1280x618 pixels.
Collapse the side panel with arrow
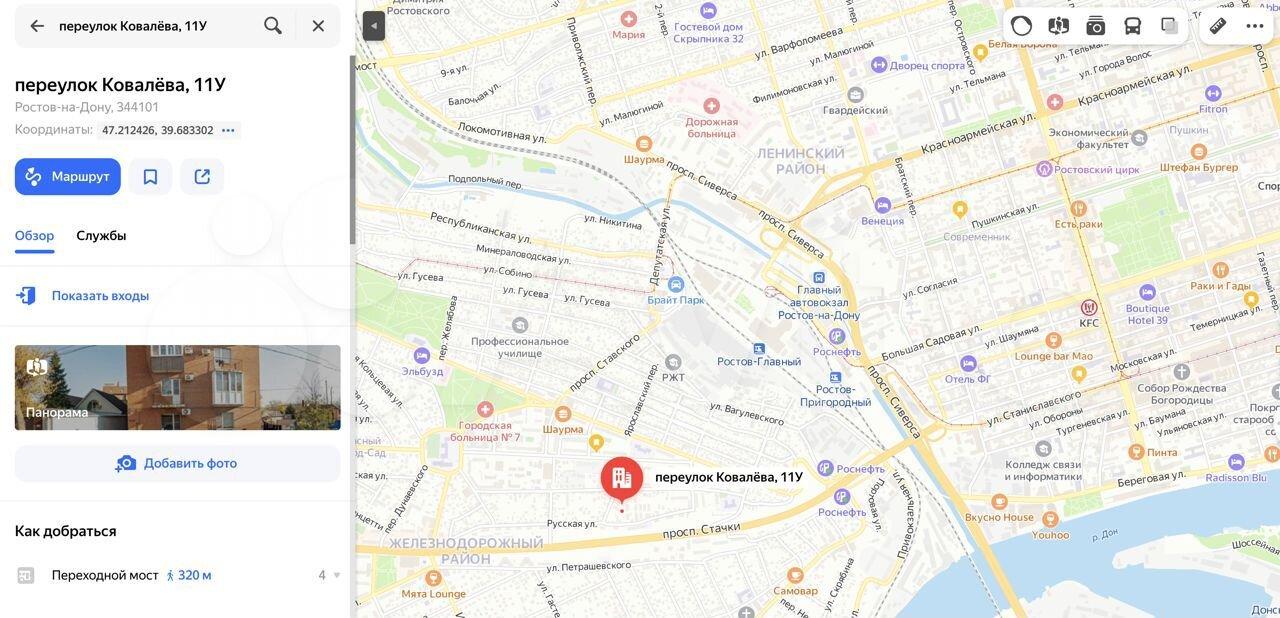click(x=374, y=26)
